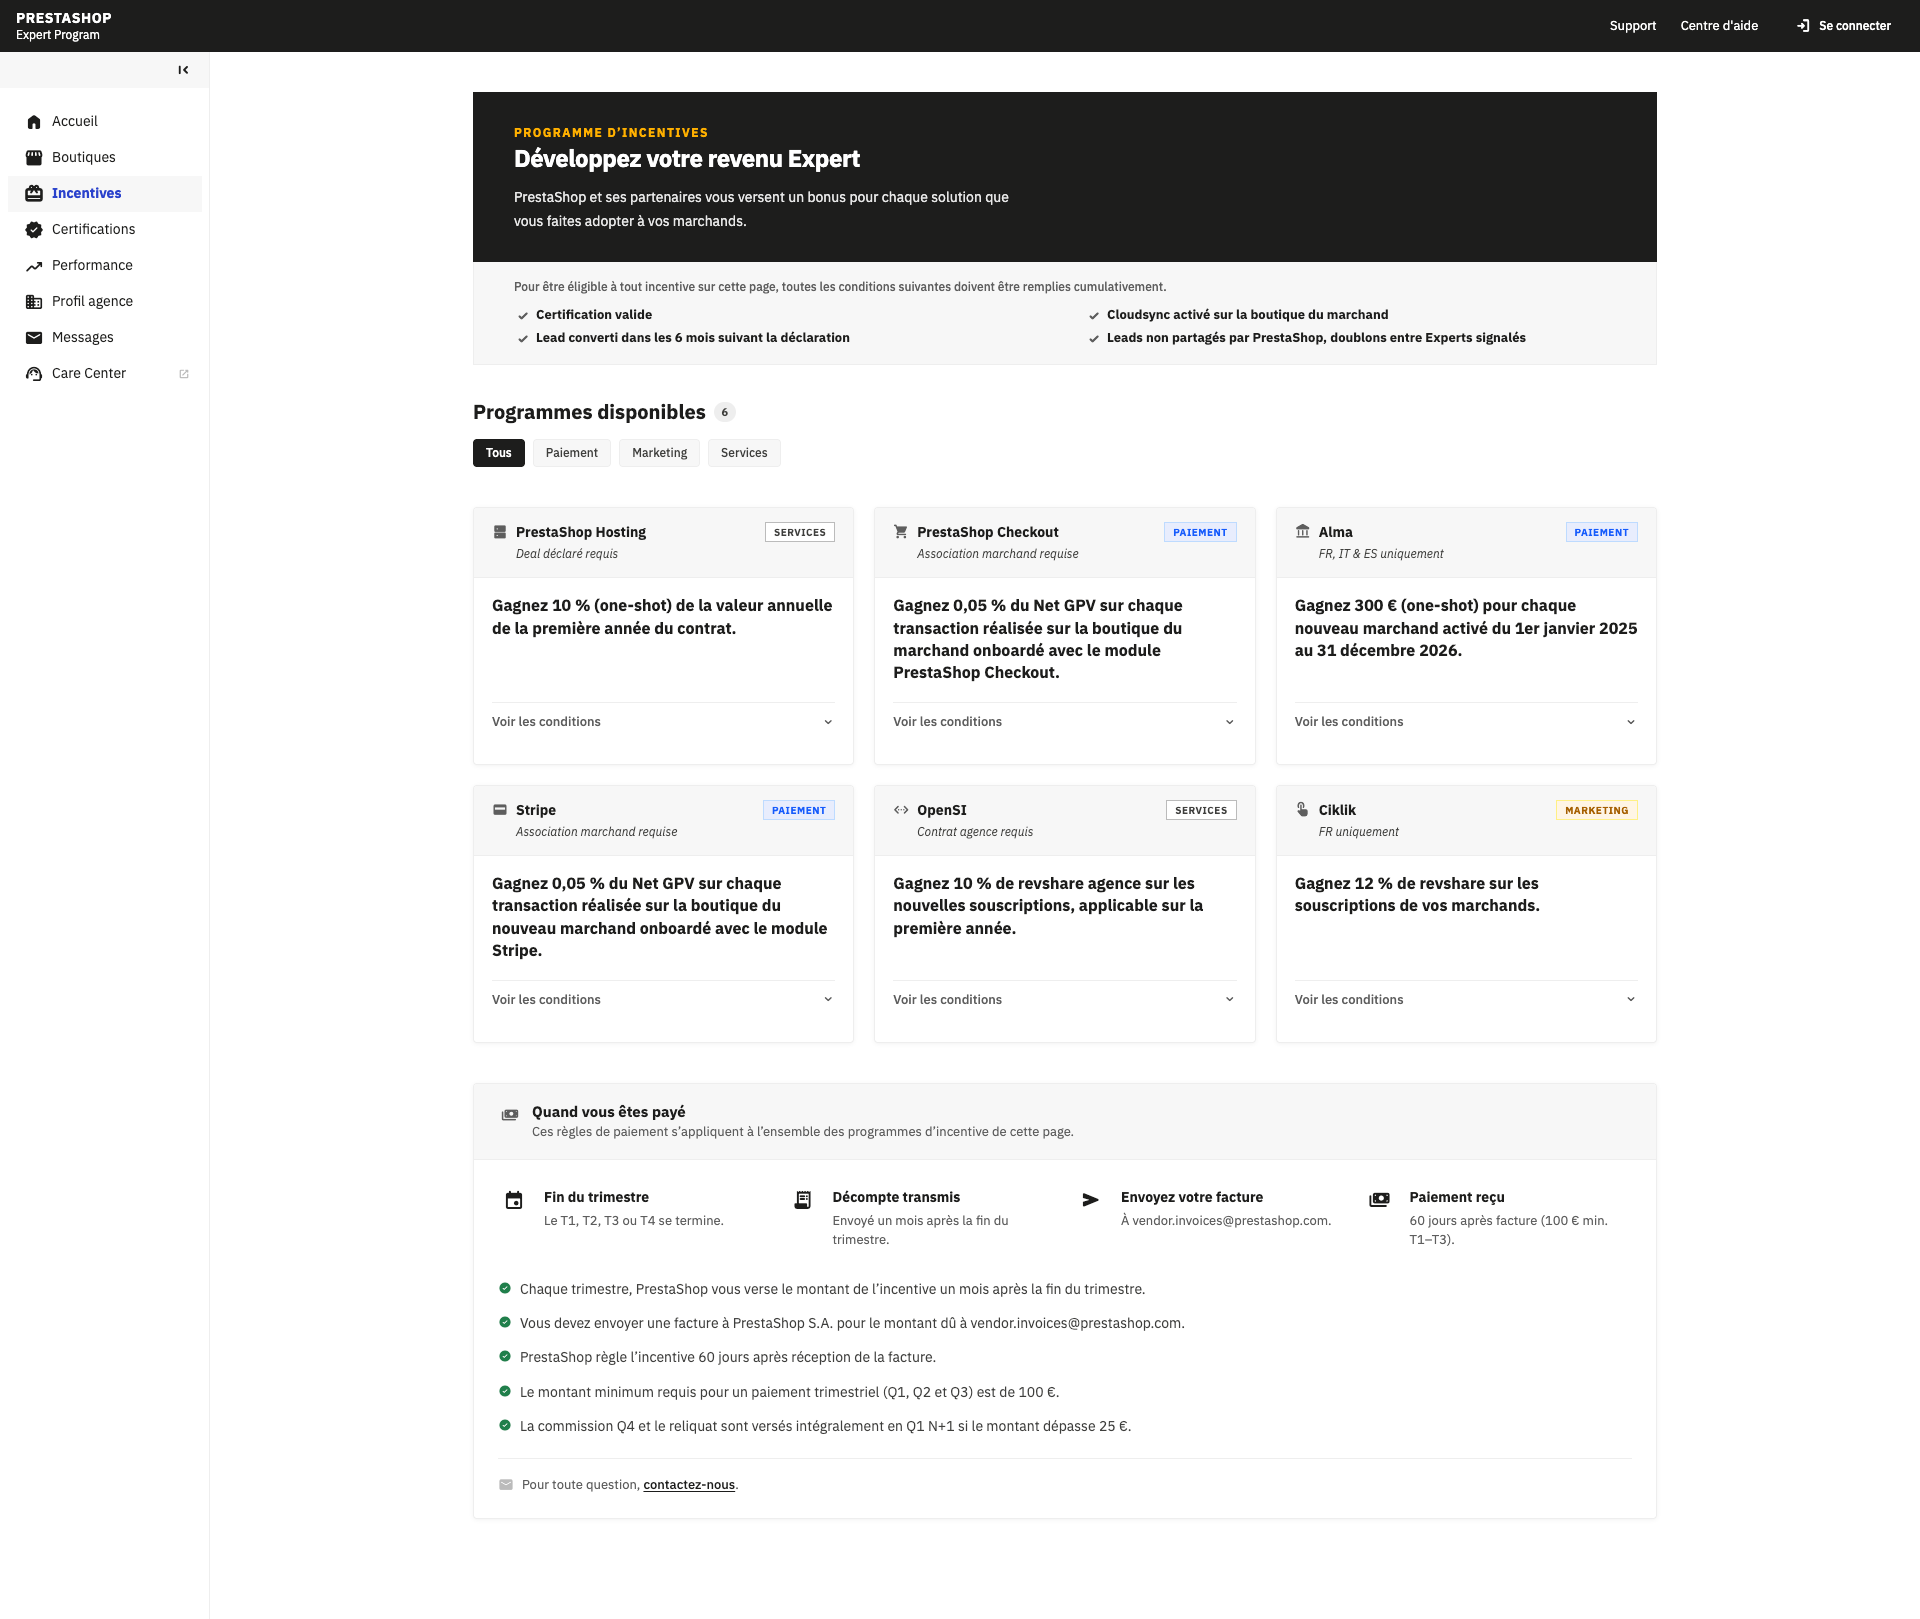Click the Stripe card icon
Screen dimensions: 1920x1619
pos(500,810)
